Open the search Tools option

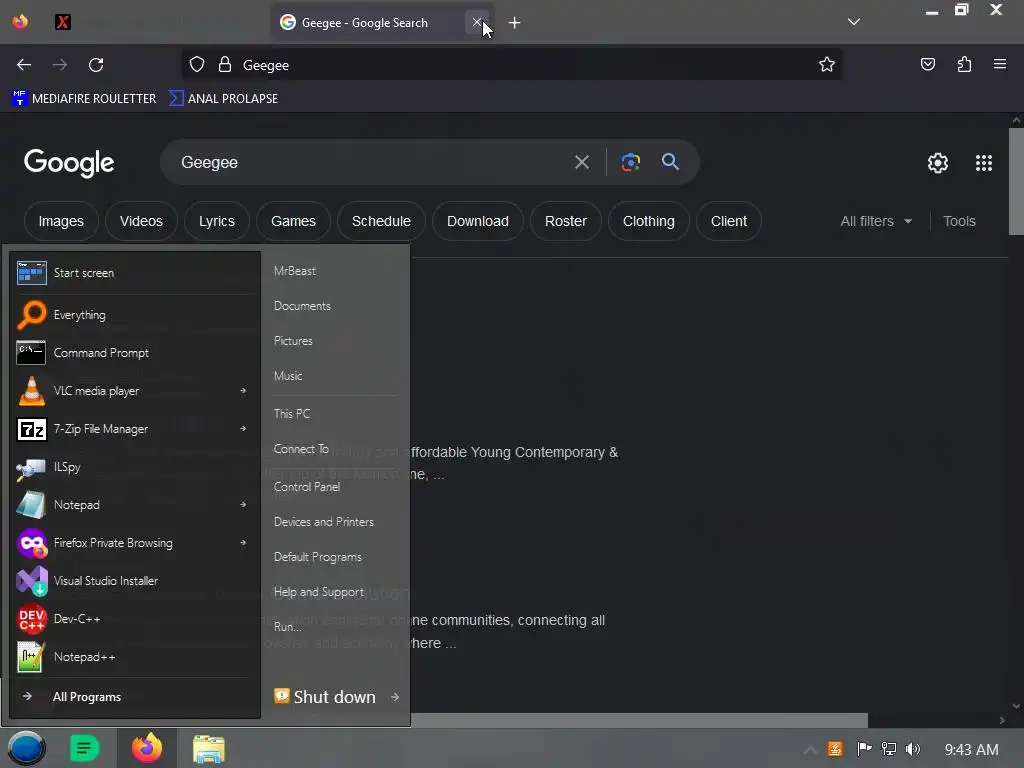coord(959,221)
